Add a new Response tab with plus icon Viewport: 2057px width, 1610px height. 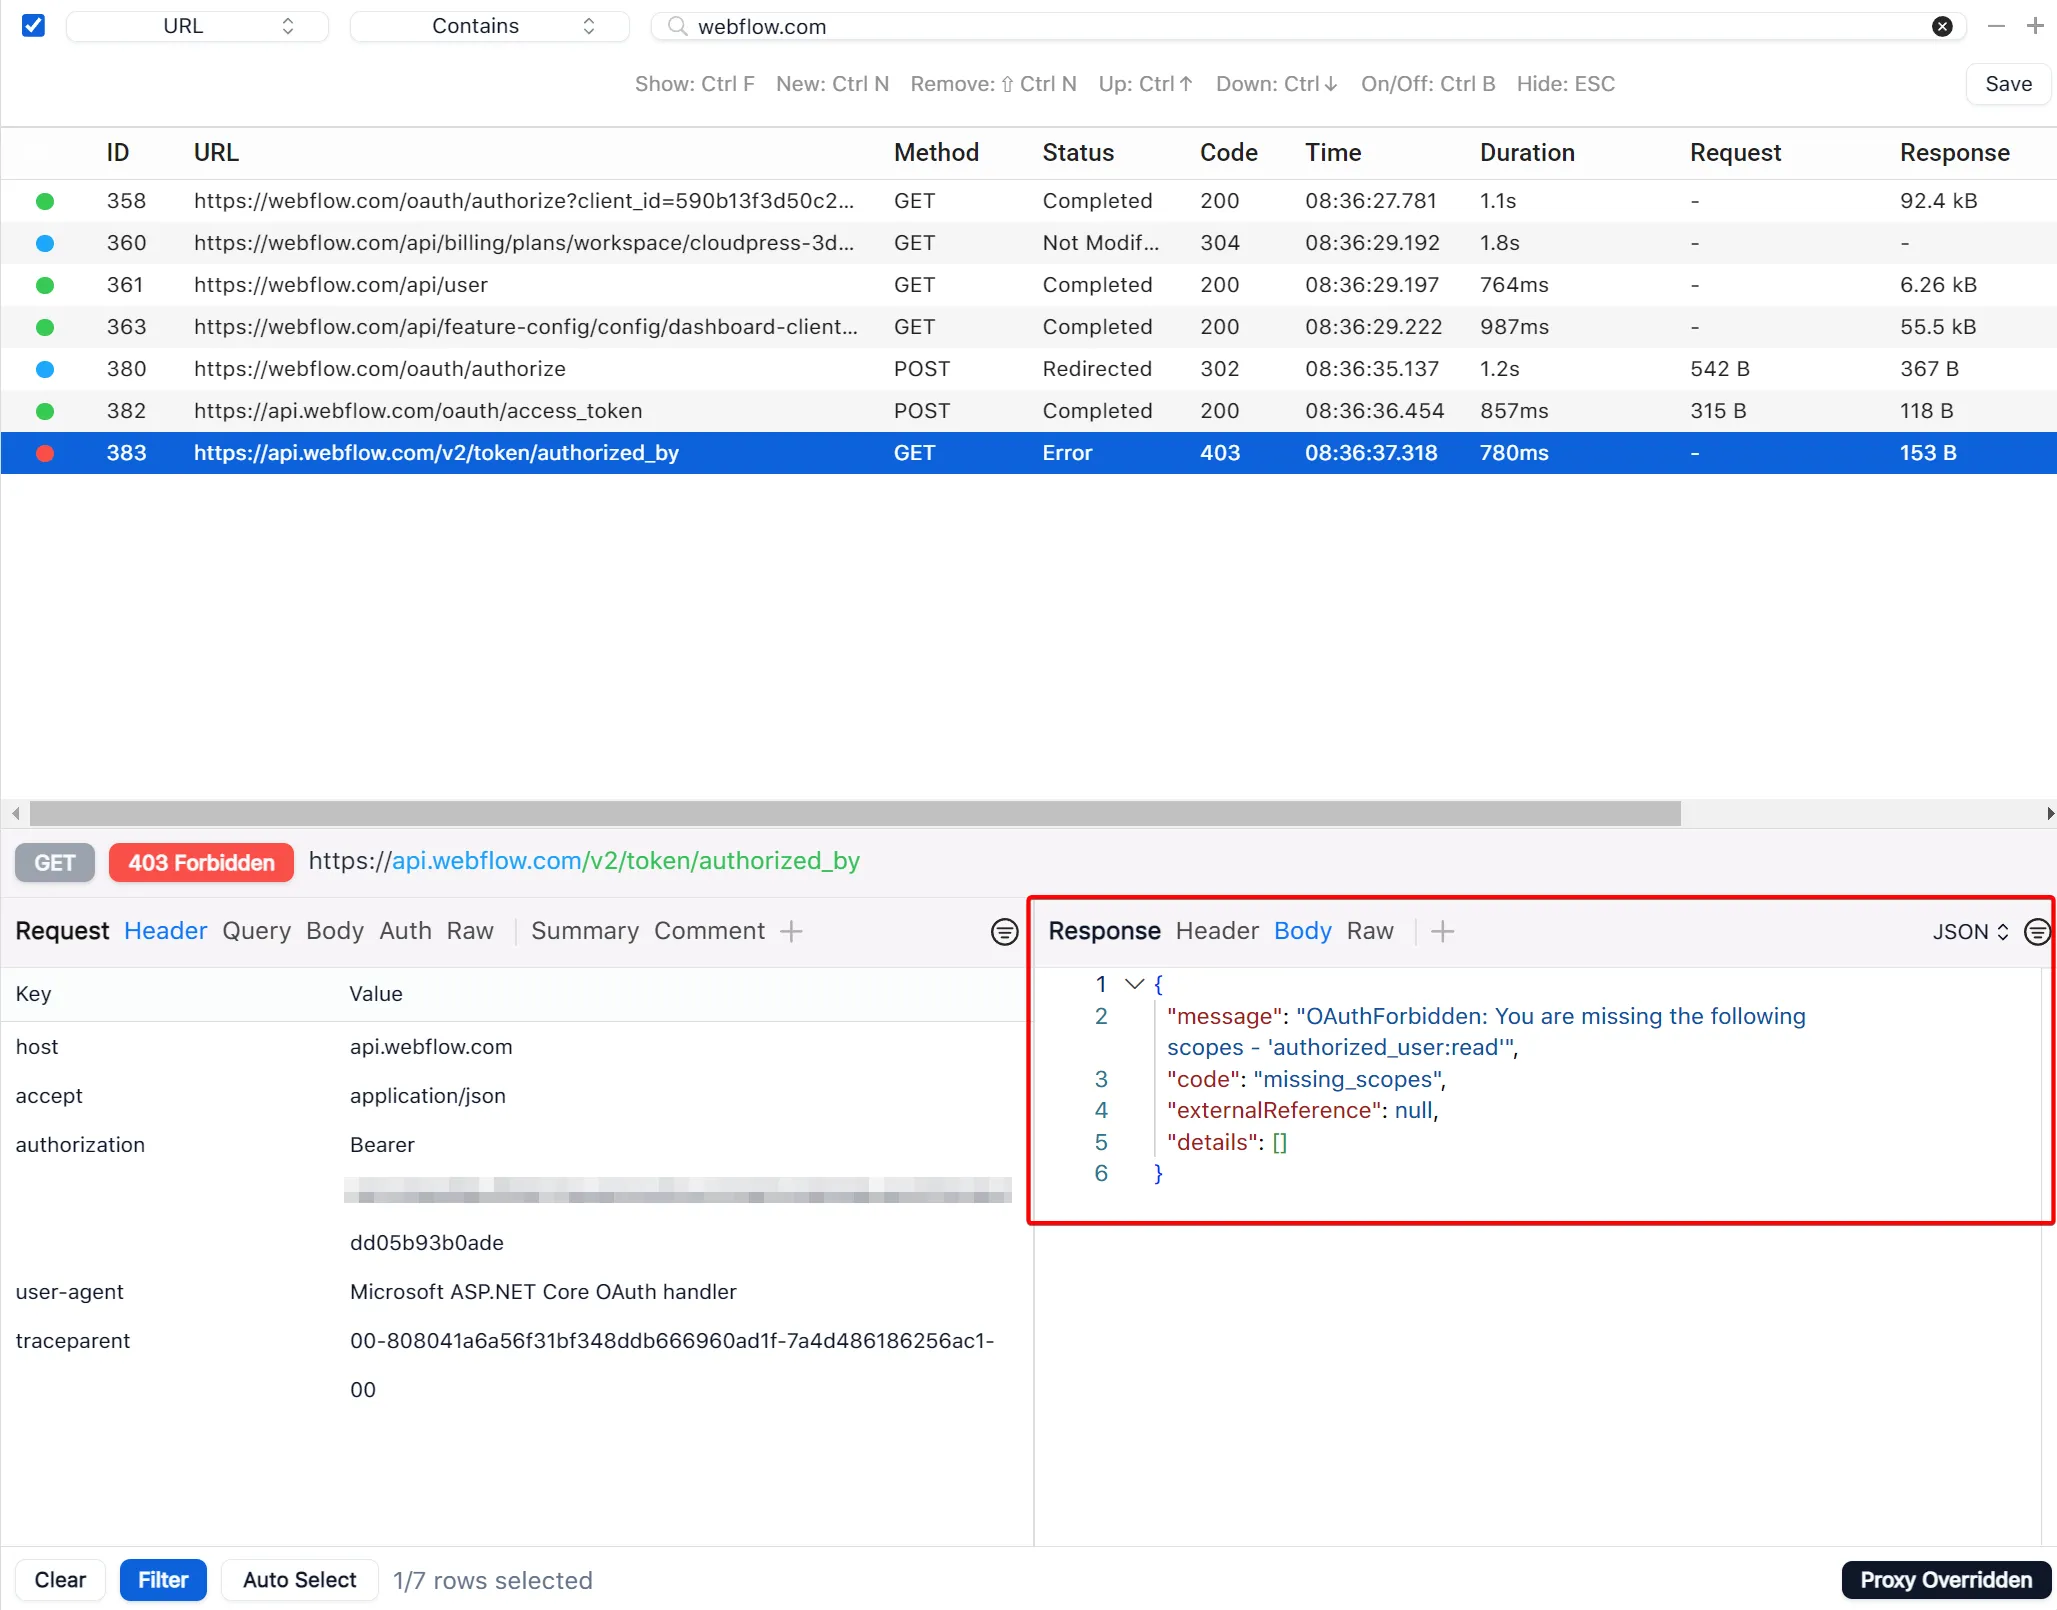pyautogui.click(x=1441, y=931)
